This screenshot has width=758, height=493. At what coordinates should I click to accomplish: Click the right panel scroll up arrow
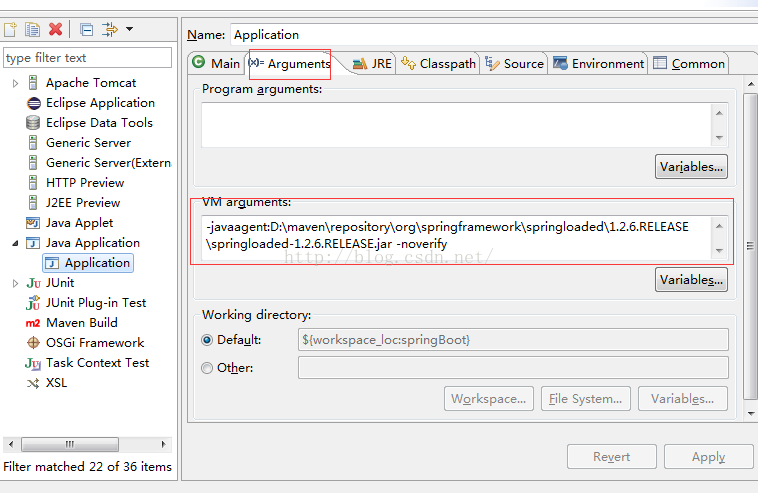(x=751, y=84)
